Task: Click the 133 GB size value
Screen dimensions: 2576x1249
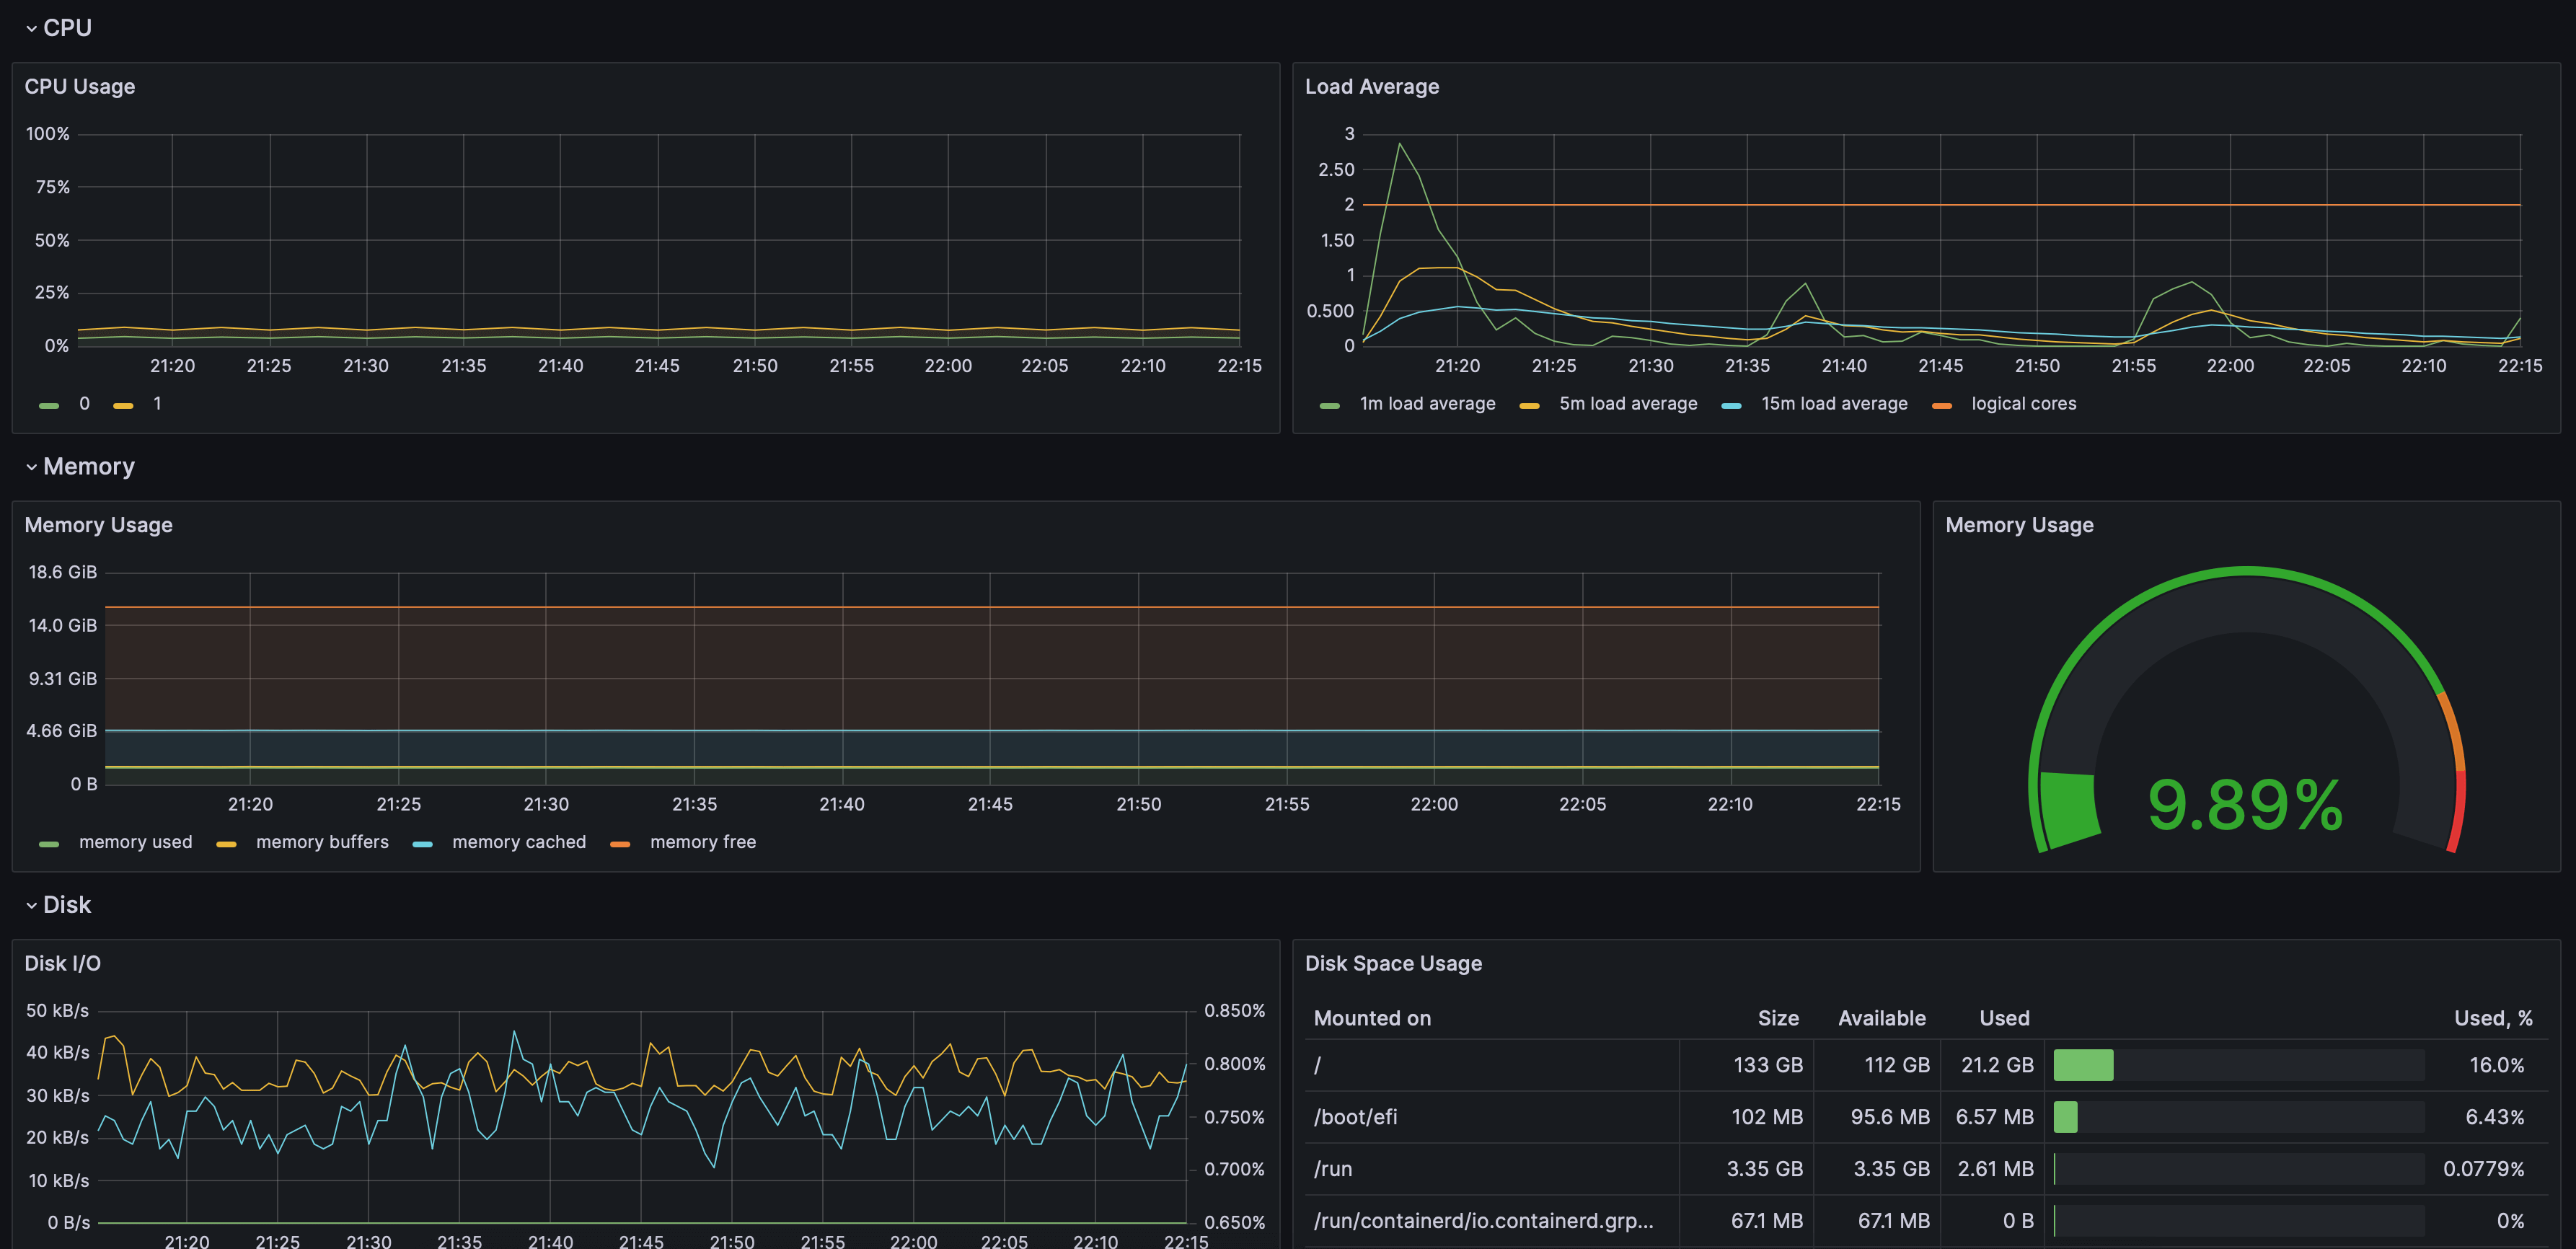Action: pyautogui.click(x=1768, y=1065)
